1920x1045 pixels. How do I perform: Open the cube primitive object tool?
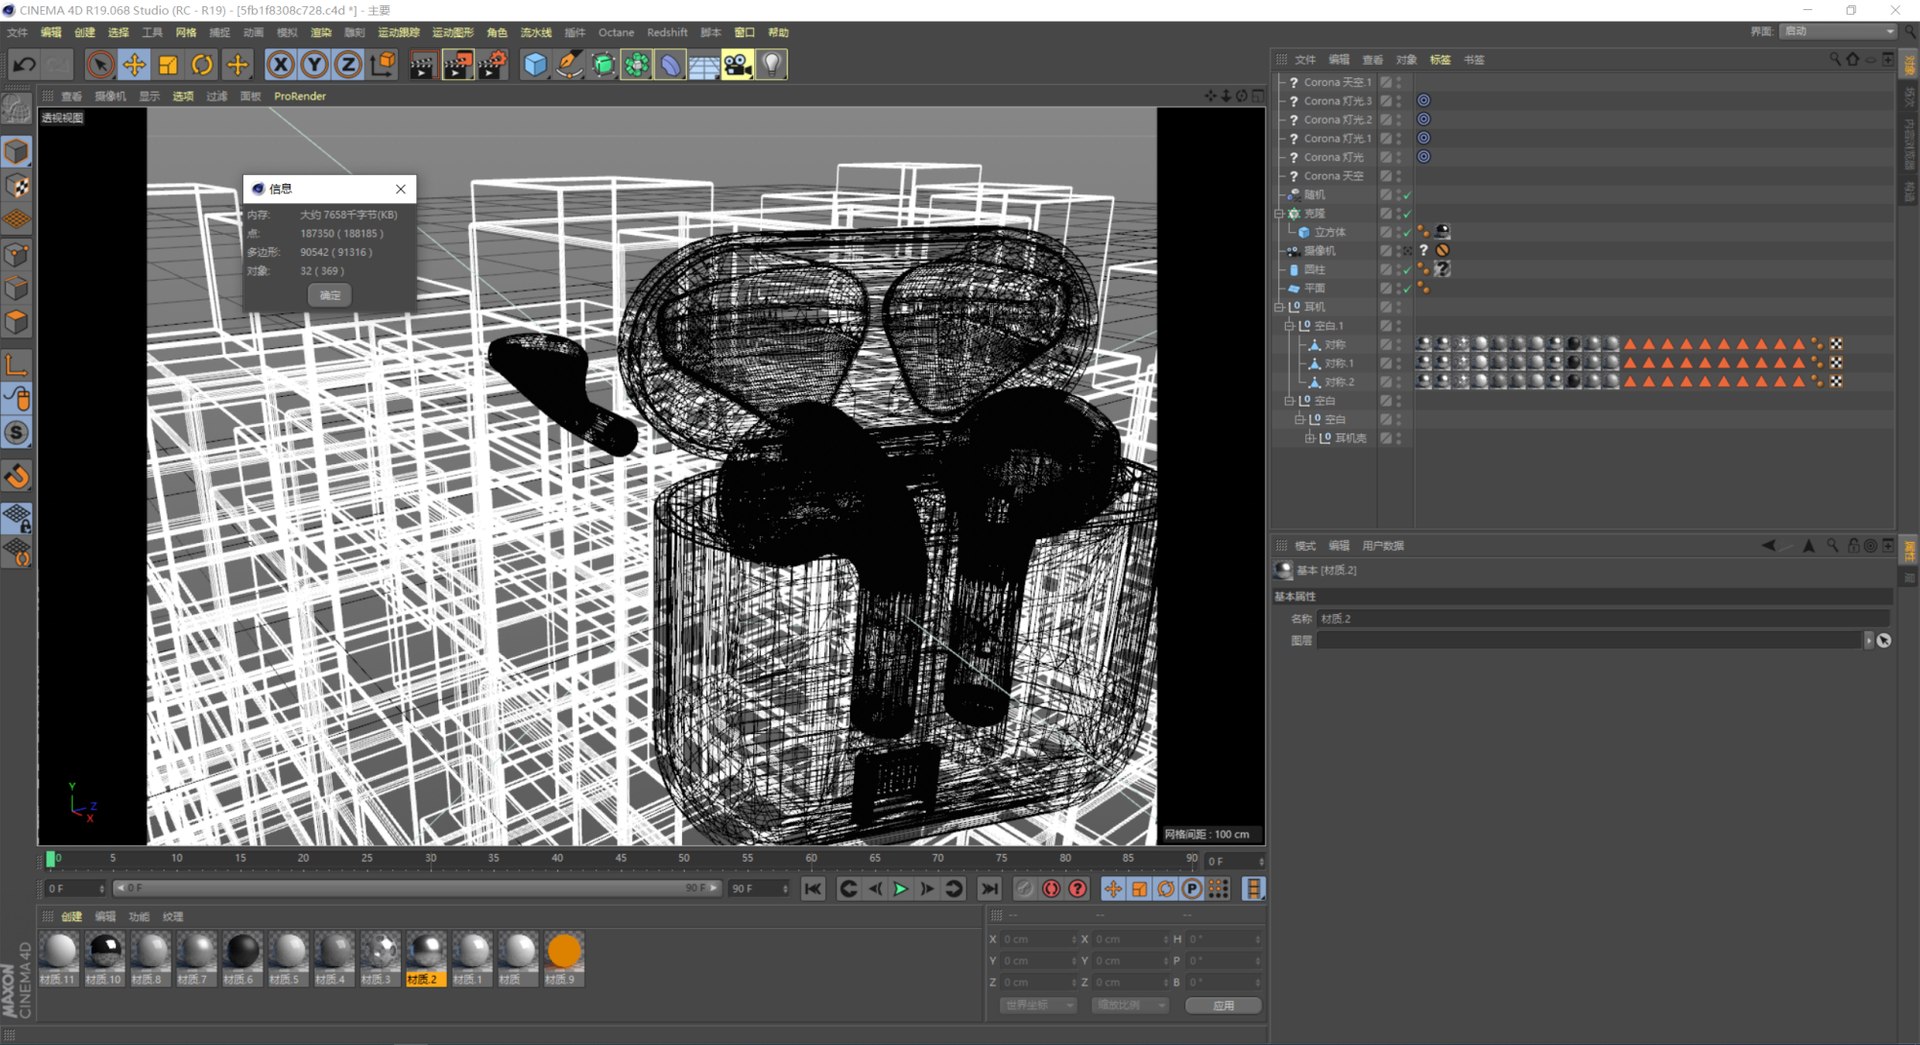coord(535,66)
